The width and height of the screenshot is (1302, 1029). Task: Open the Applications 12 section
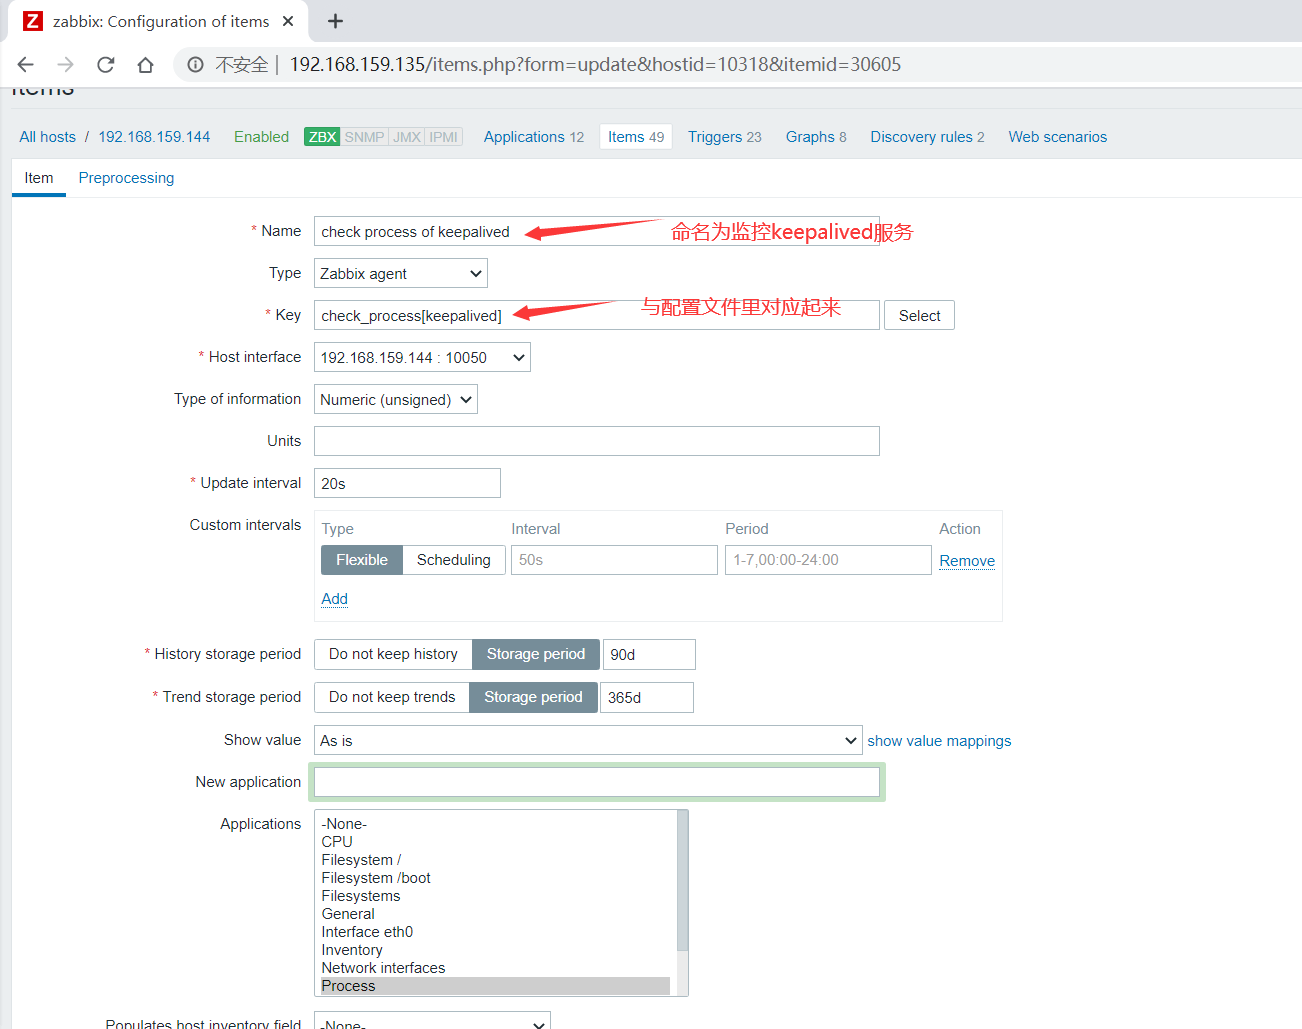(534, 137)
